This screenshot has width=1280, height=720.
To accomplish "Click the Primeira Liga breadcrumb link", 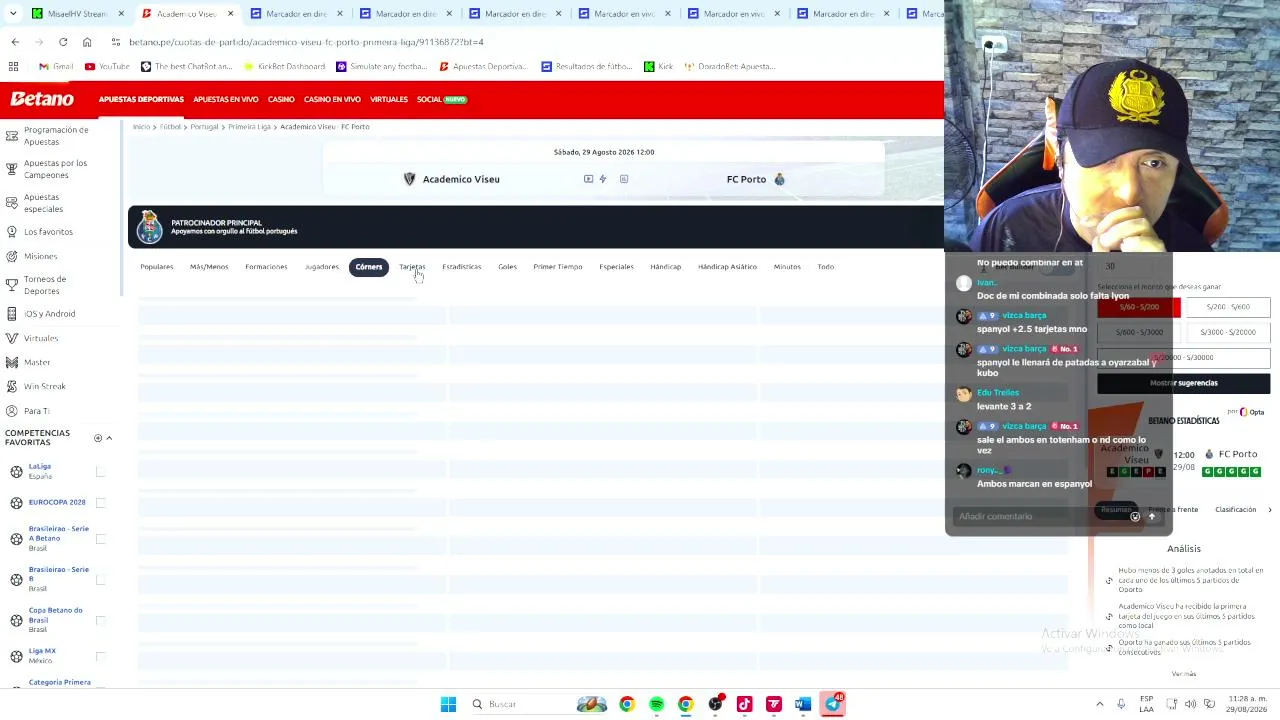I will [249, 127].
